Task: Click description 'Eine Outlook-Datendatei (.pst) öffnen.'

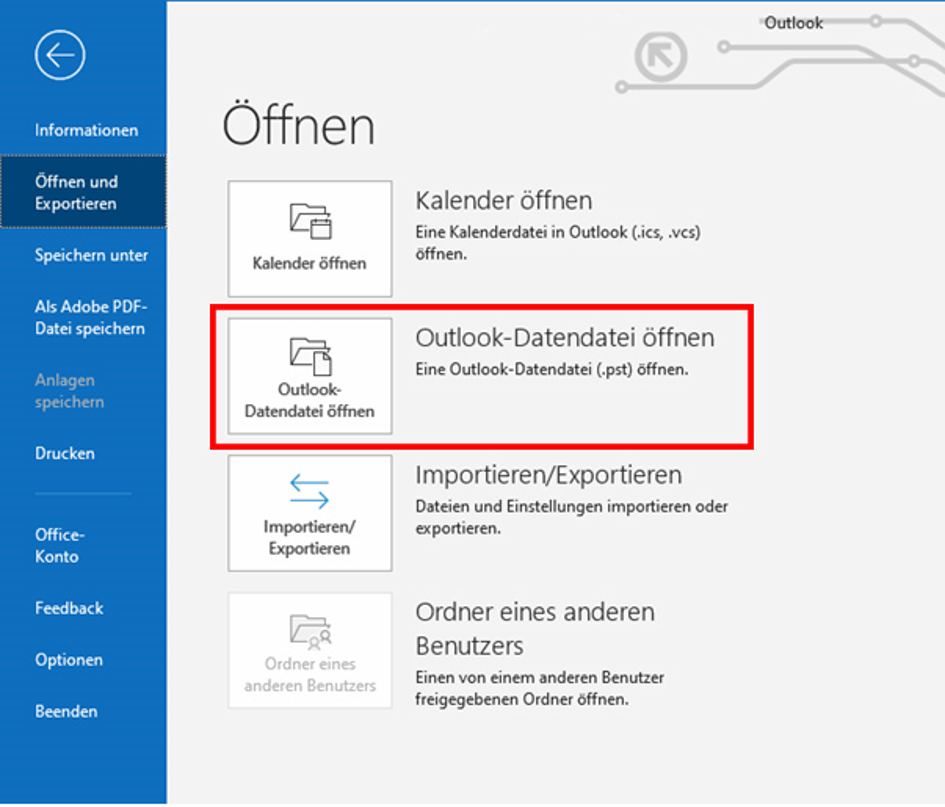Action: click(x=551, y=369)
